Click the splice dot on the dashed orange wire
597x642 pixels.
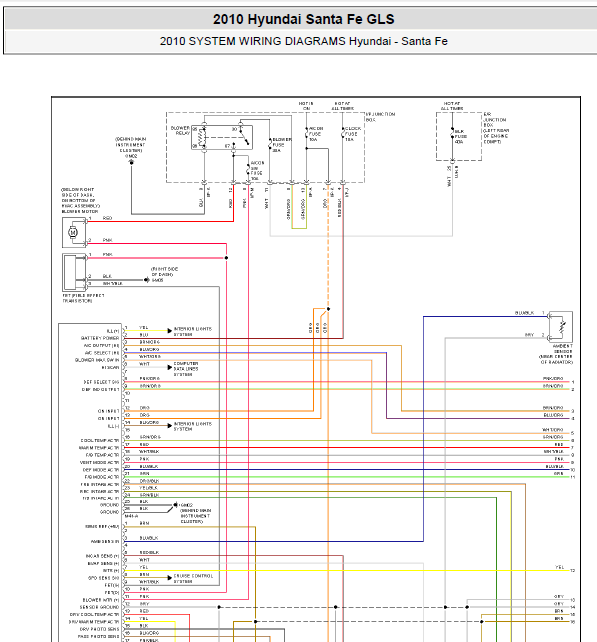pyautogui.click(x=328, y=309)
